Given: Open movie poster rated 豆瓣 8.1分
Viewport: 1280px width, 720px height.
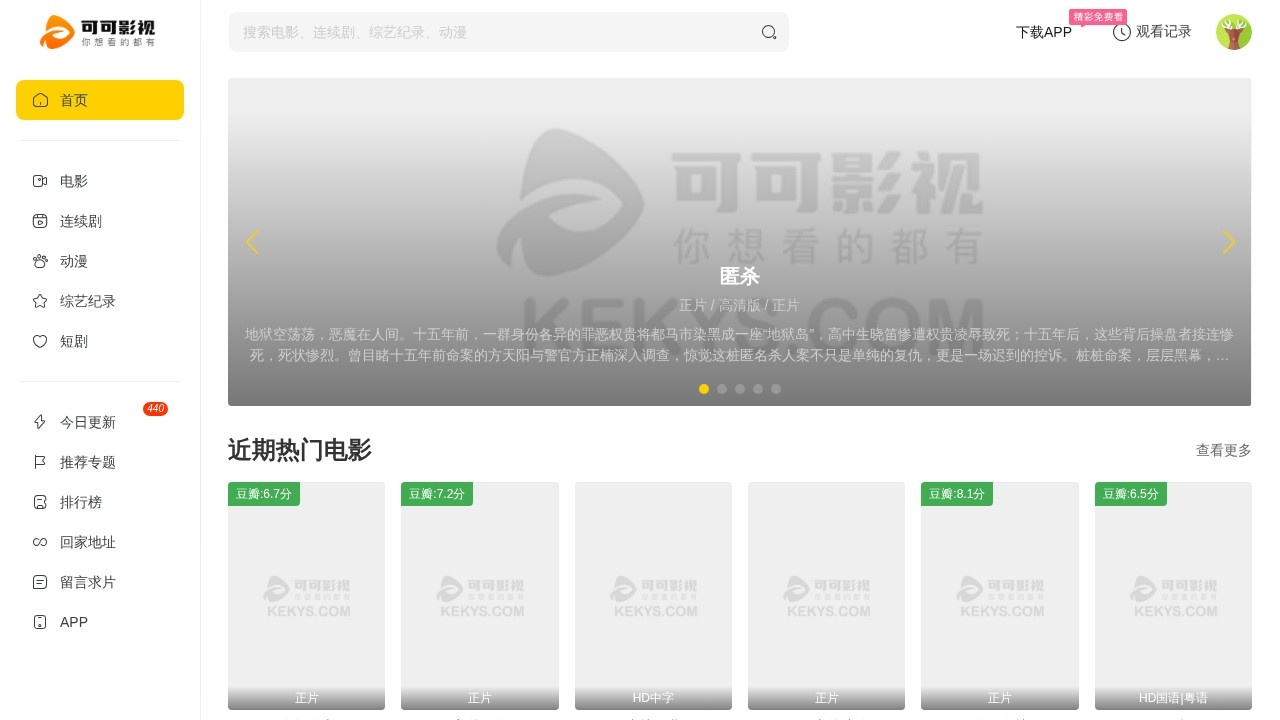Looking at the screenshot, I should click(x=999, y=595).
